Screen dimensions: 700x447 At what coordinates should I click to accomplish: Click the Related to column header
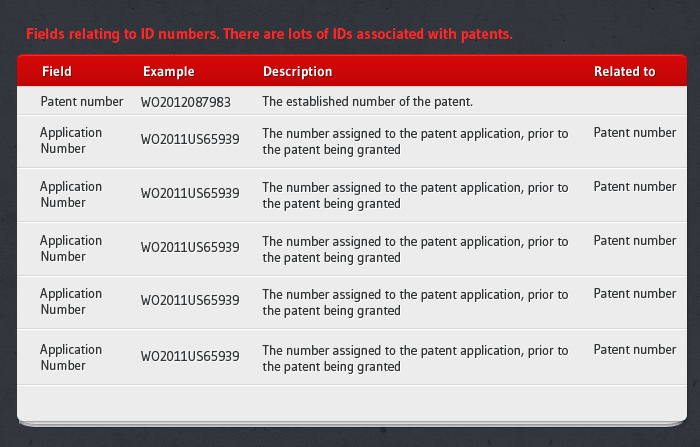click(x=624, y=72)
